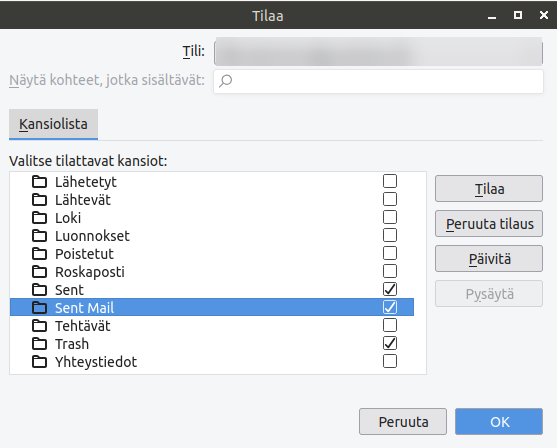The image size is (557, 448).
Task: Click the Tehtävät folder icon
Action: [x=39, y=325]
